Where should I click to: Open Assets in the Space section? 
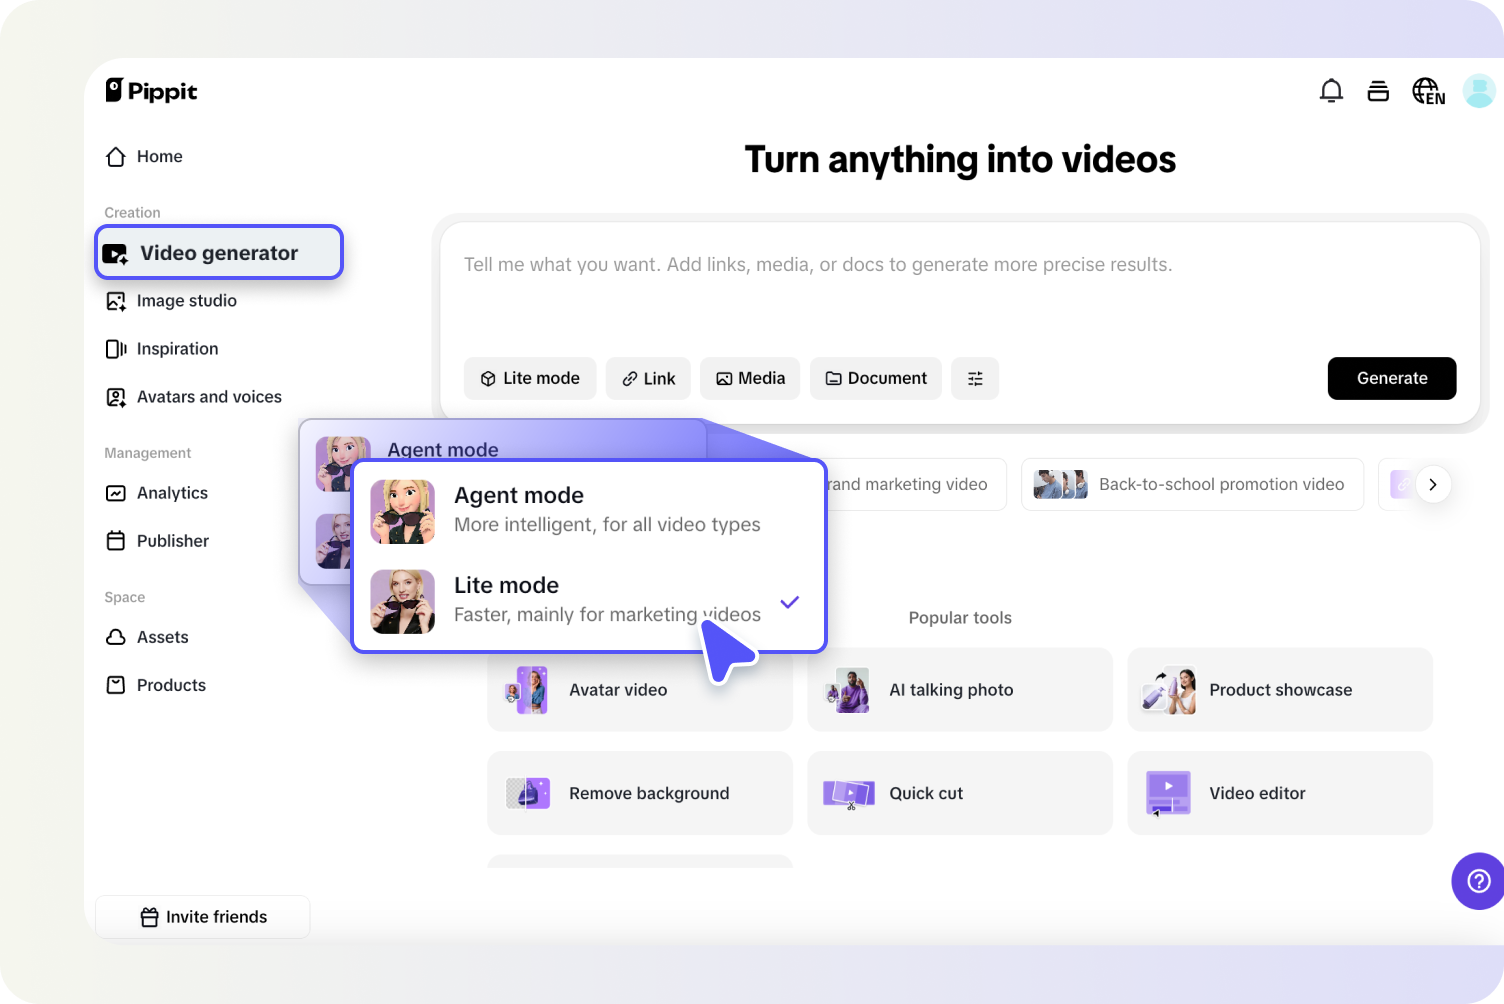[x=147, y=637]
